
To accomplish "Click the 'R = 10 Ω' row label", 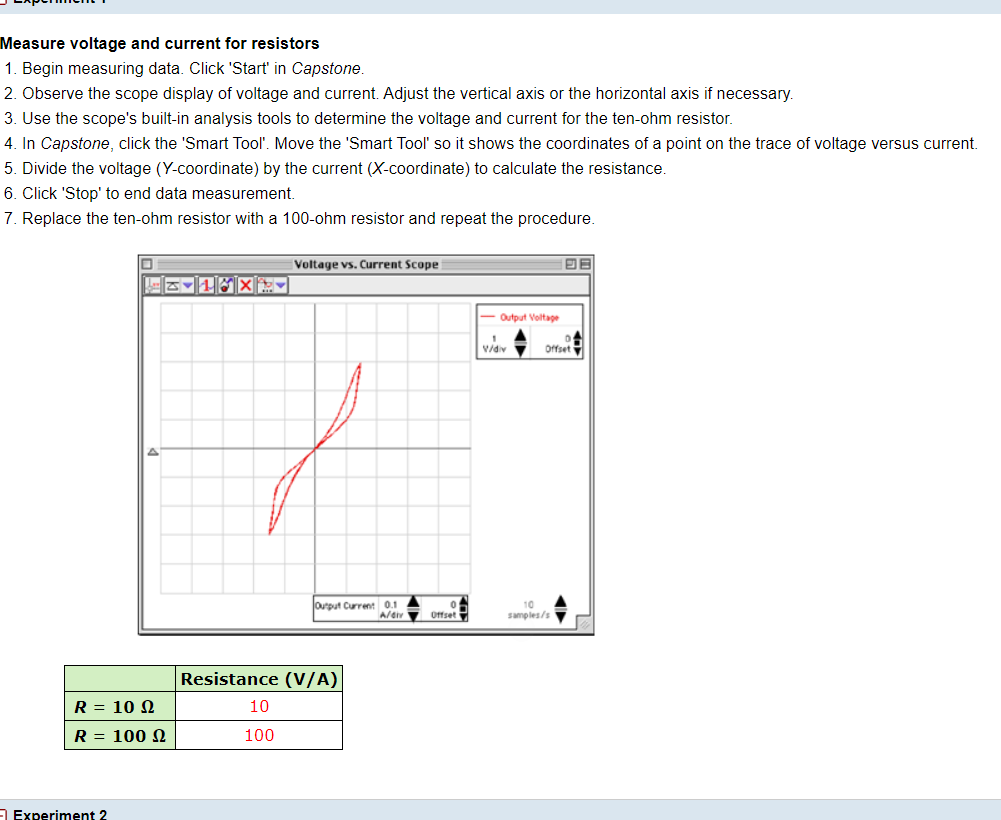I will (120, 706).
